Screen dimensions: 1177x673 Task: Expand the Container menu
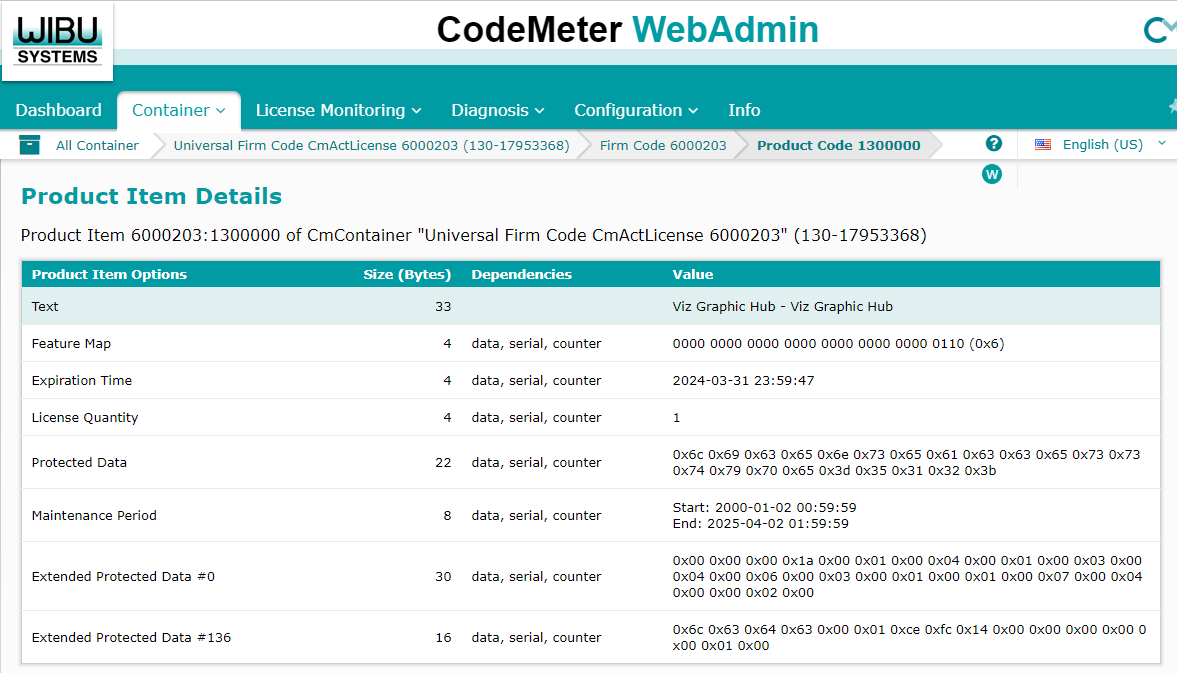pyautogui.click(x=179, y=110)
